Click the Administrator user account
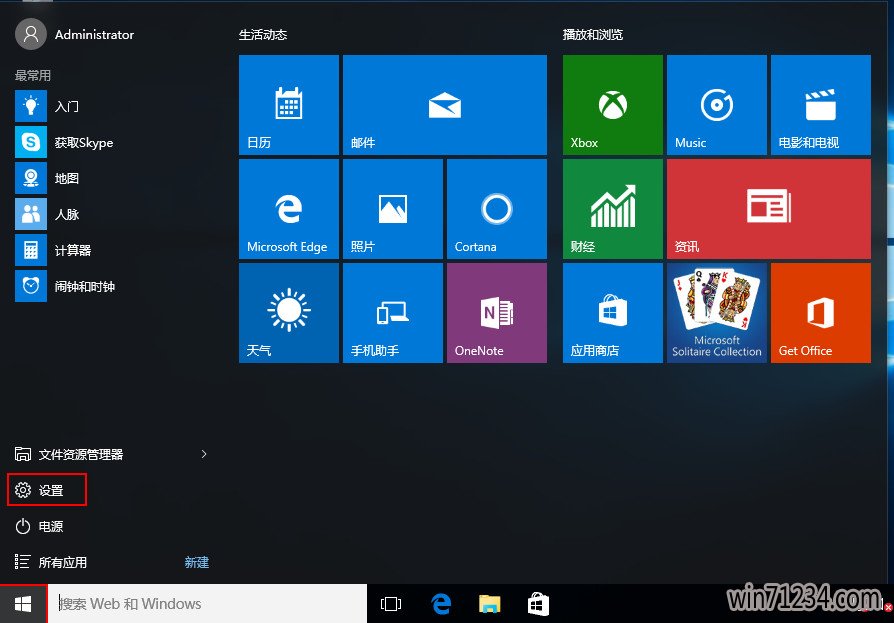894x623 pixels. pos(75,34)
